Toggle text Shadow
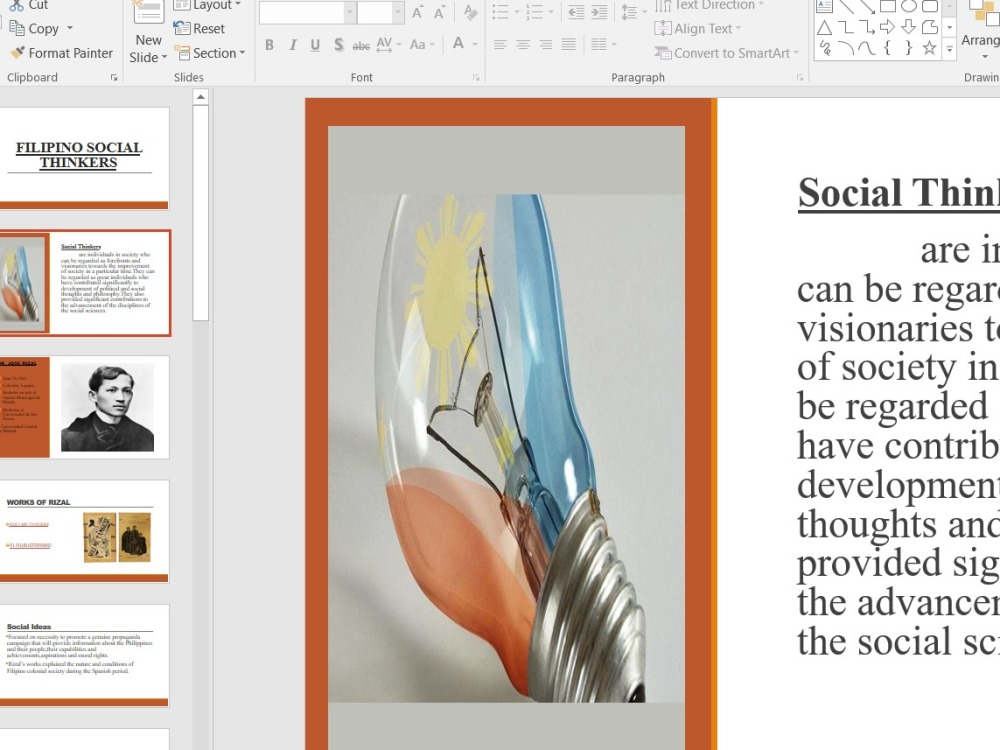This screenshot has height=750, width=1000. point(338,45)
